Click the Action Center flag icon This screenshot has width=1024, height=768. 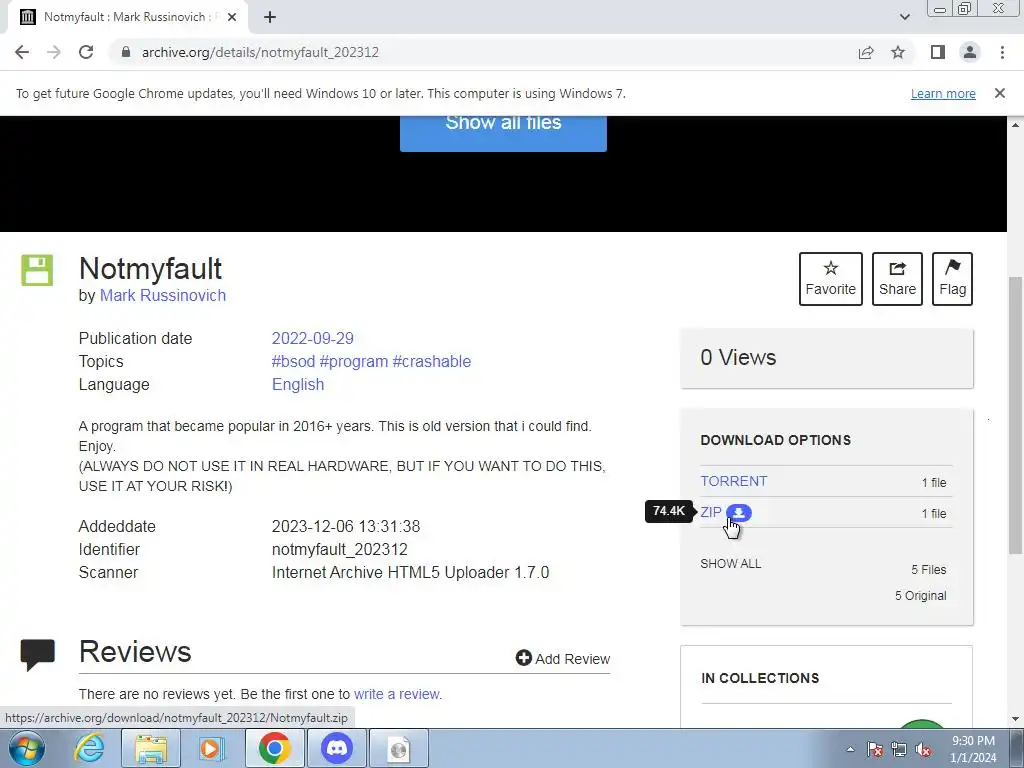(875, 749)
